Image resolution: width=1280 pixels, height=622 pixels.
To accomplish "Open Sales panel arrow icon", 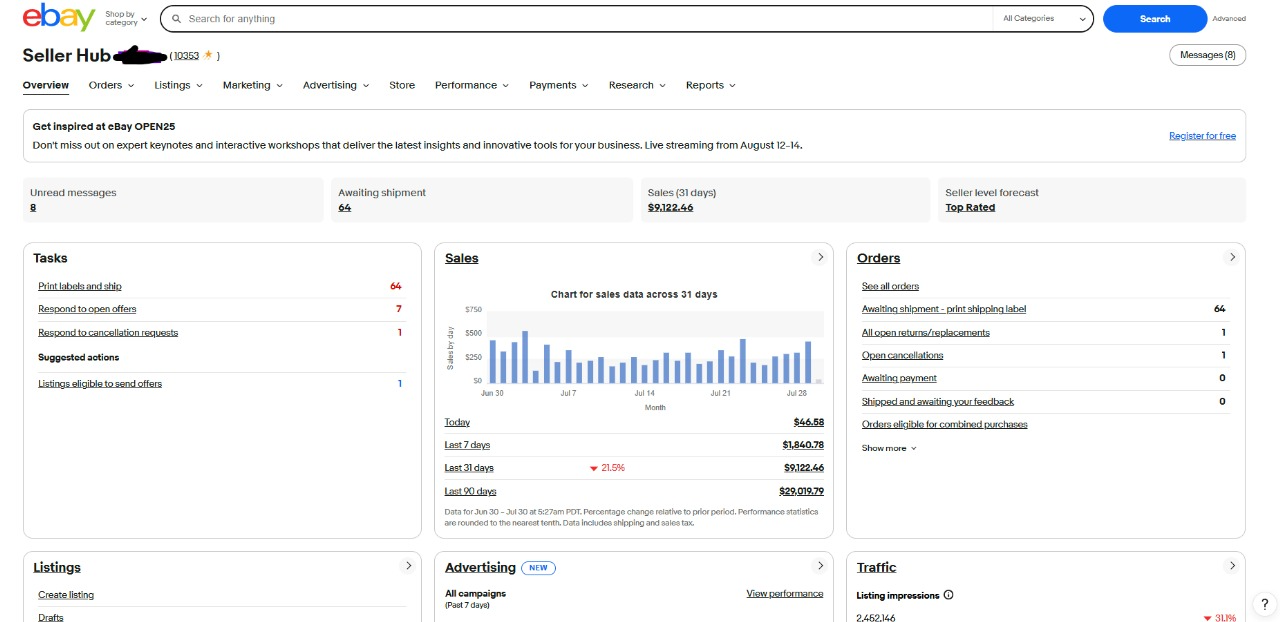I will click(x=820, y=257).
